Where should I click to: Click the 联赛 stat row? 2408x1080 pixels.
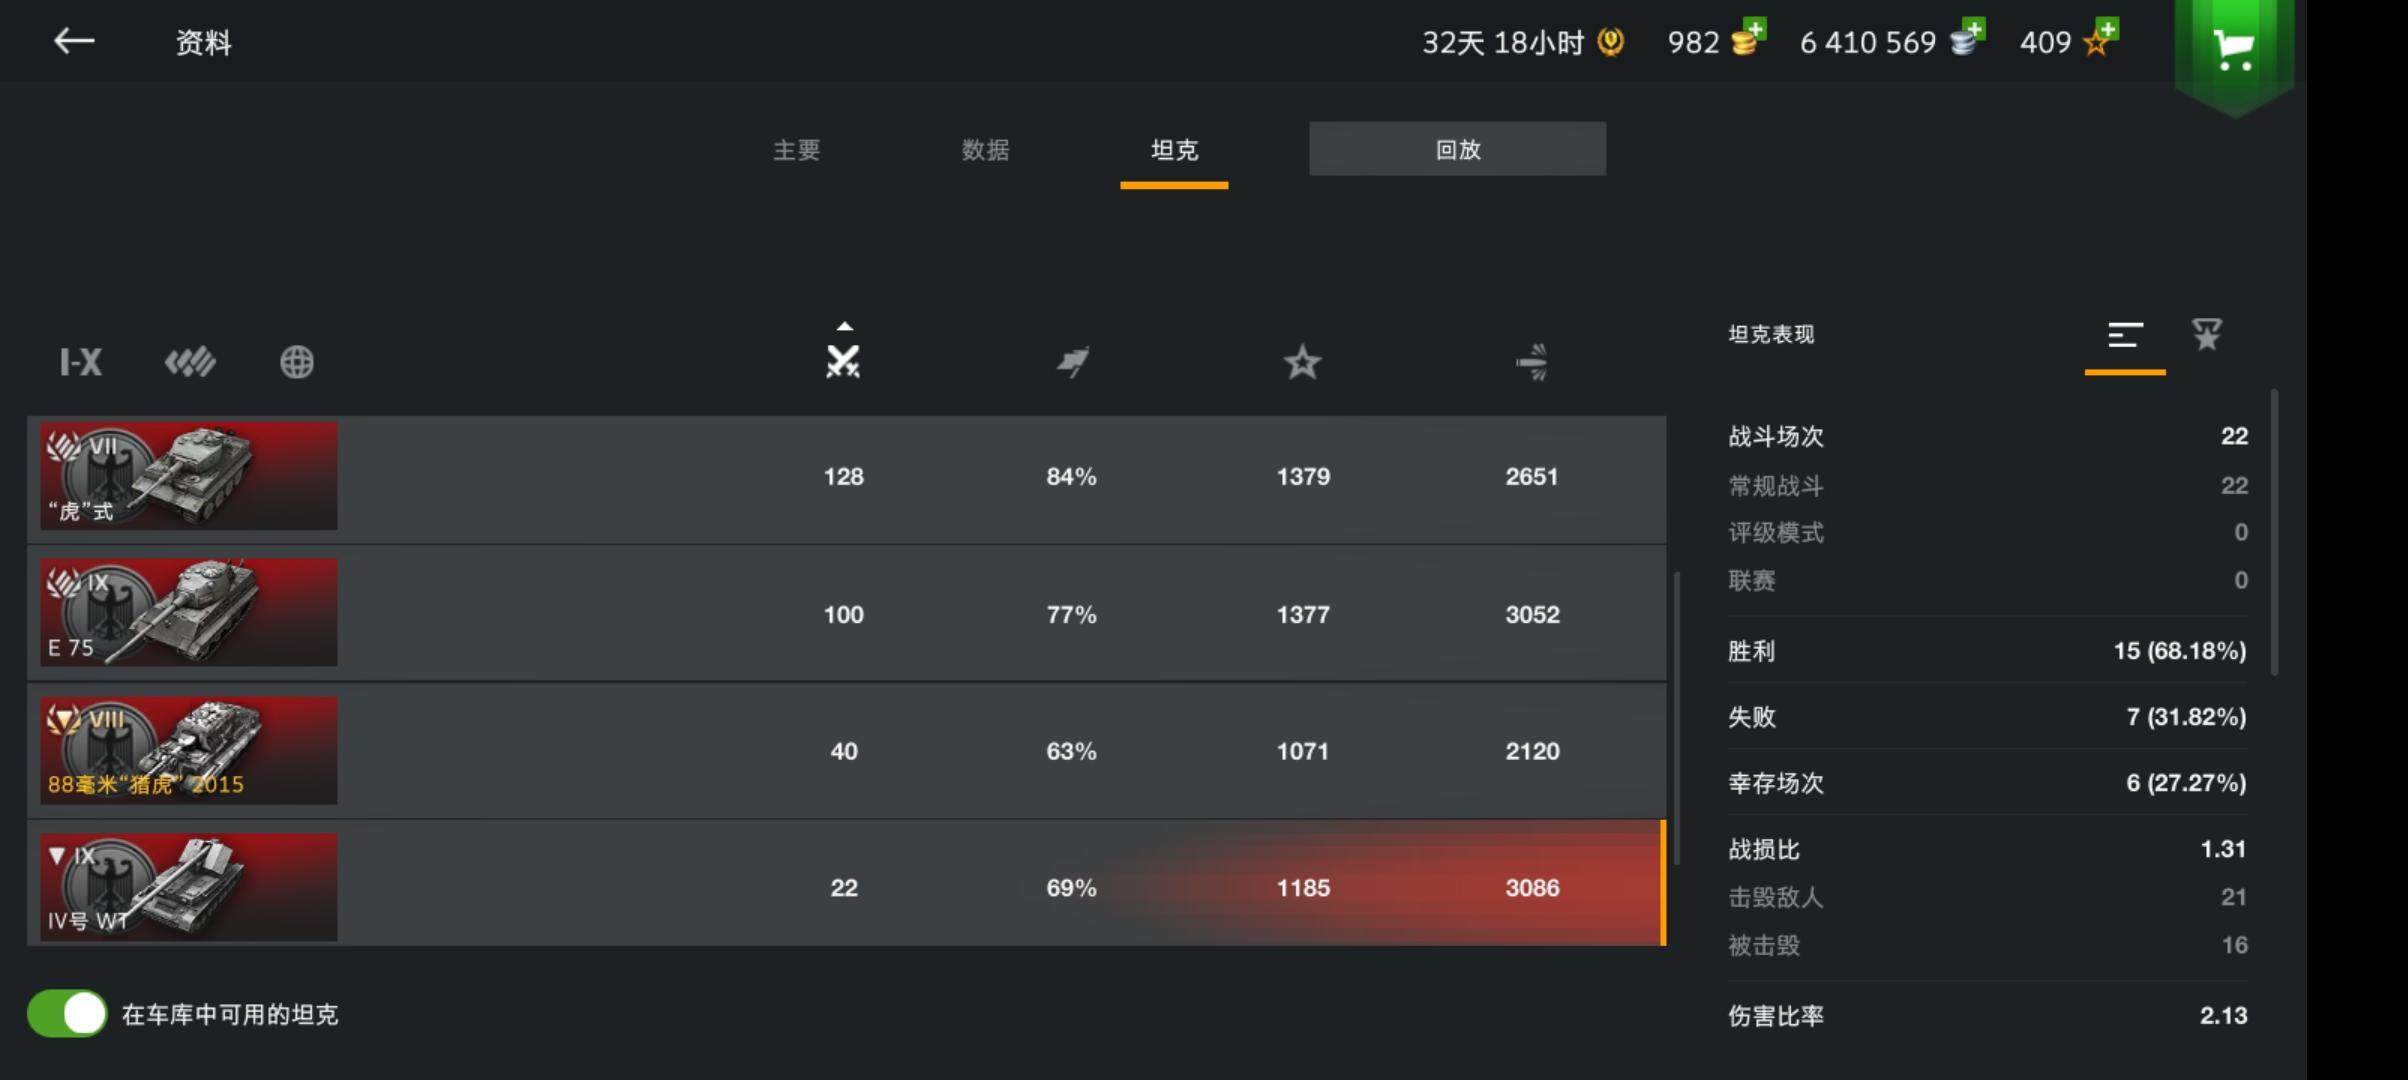coord(1988,581)
